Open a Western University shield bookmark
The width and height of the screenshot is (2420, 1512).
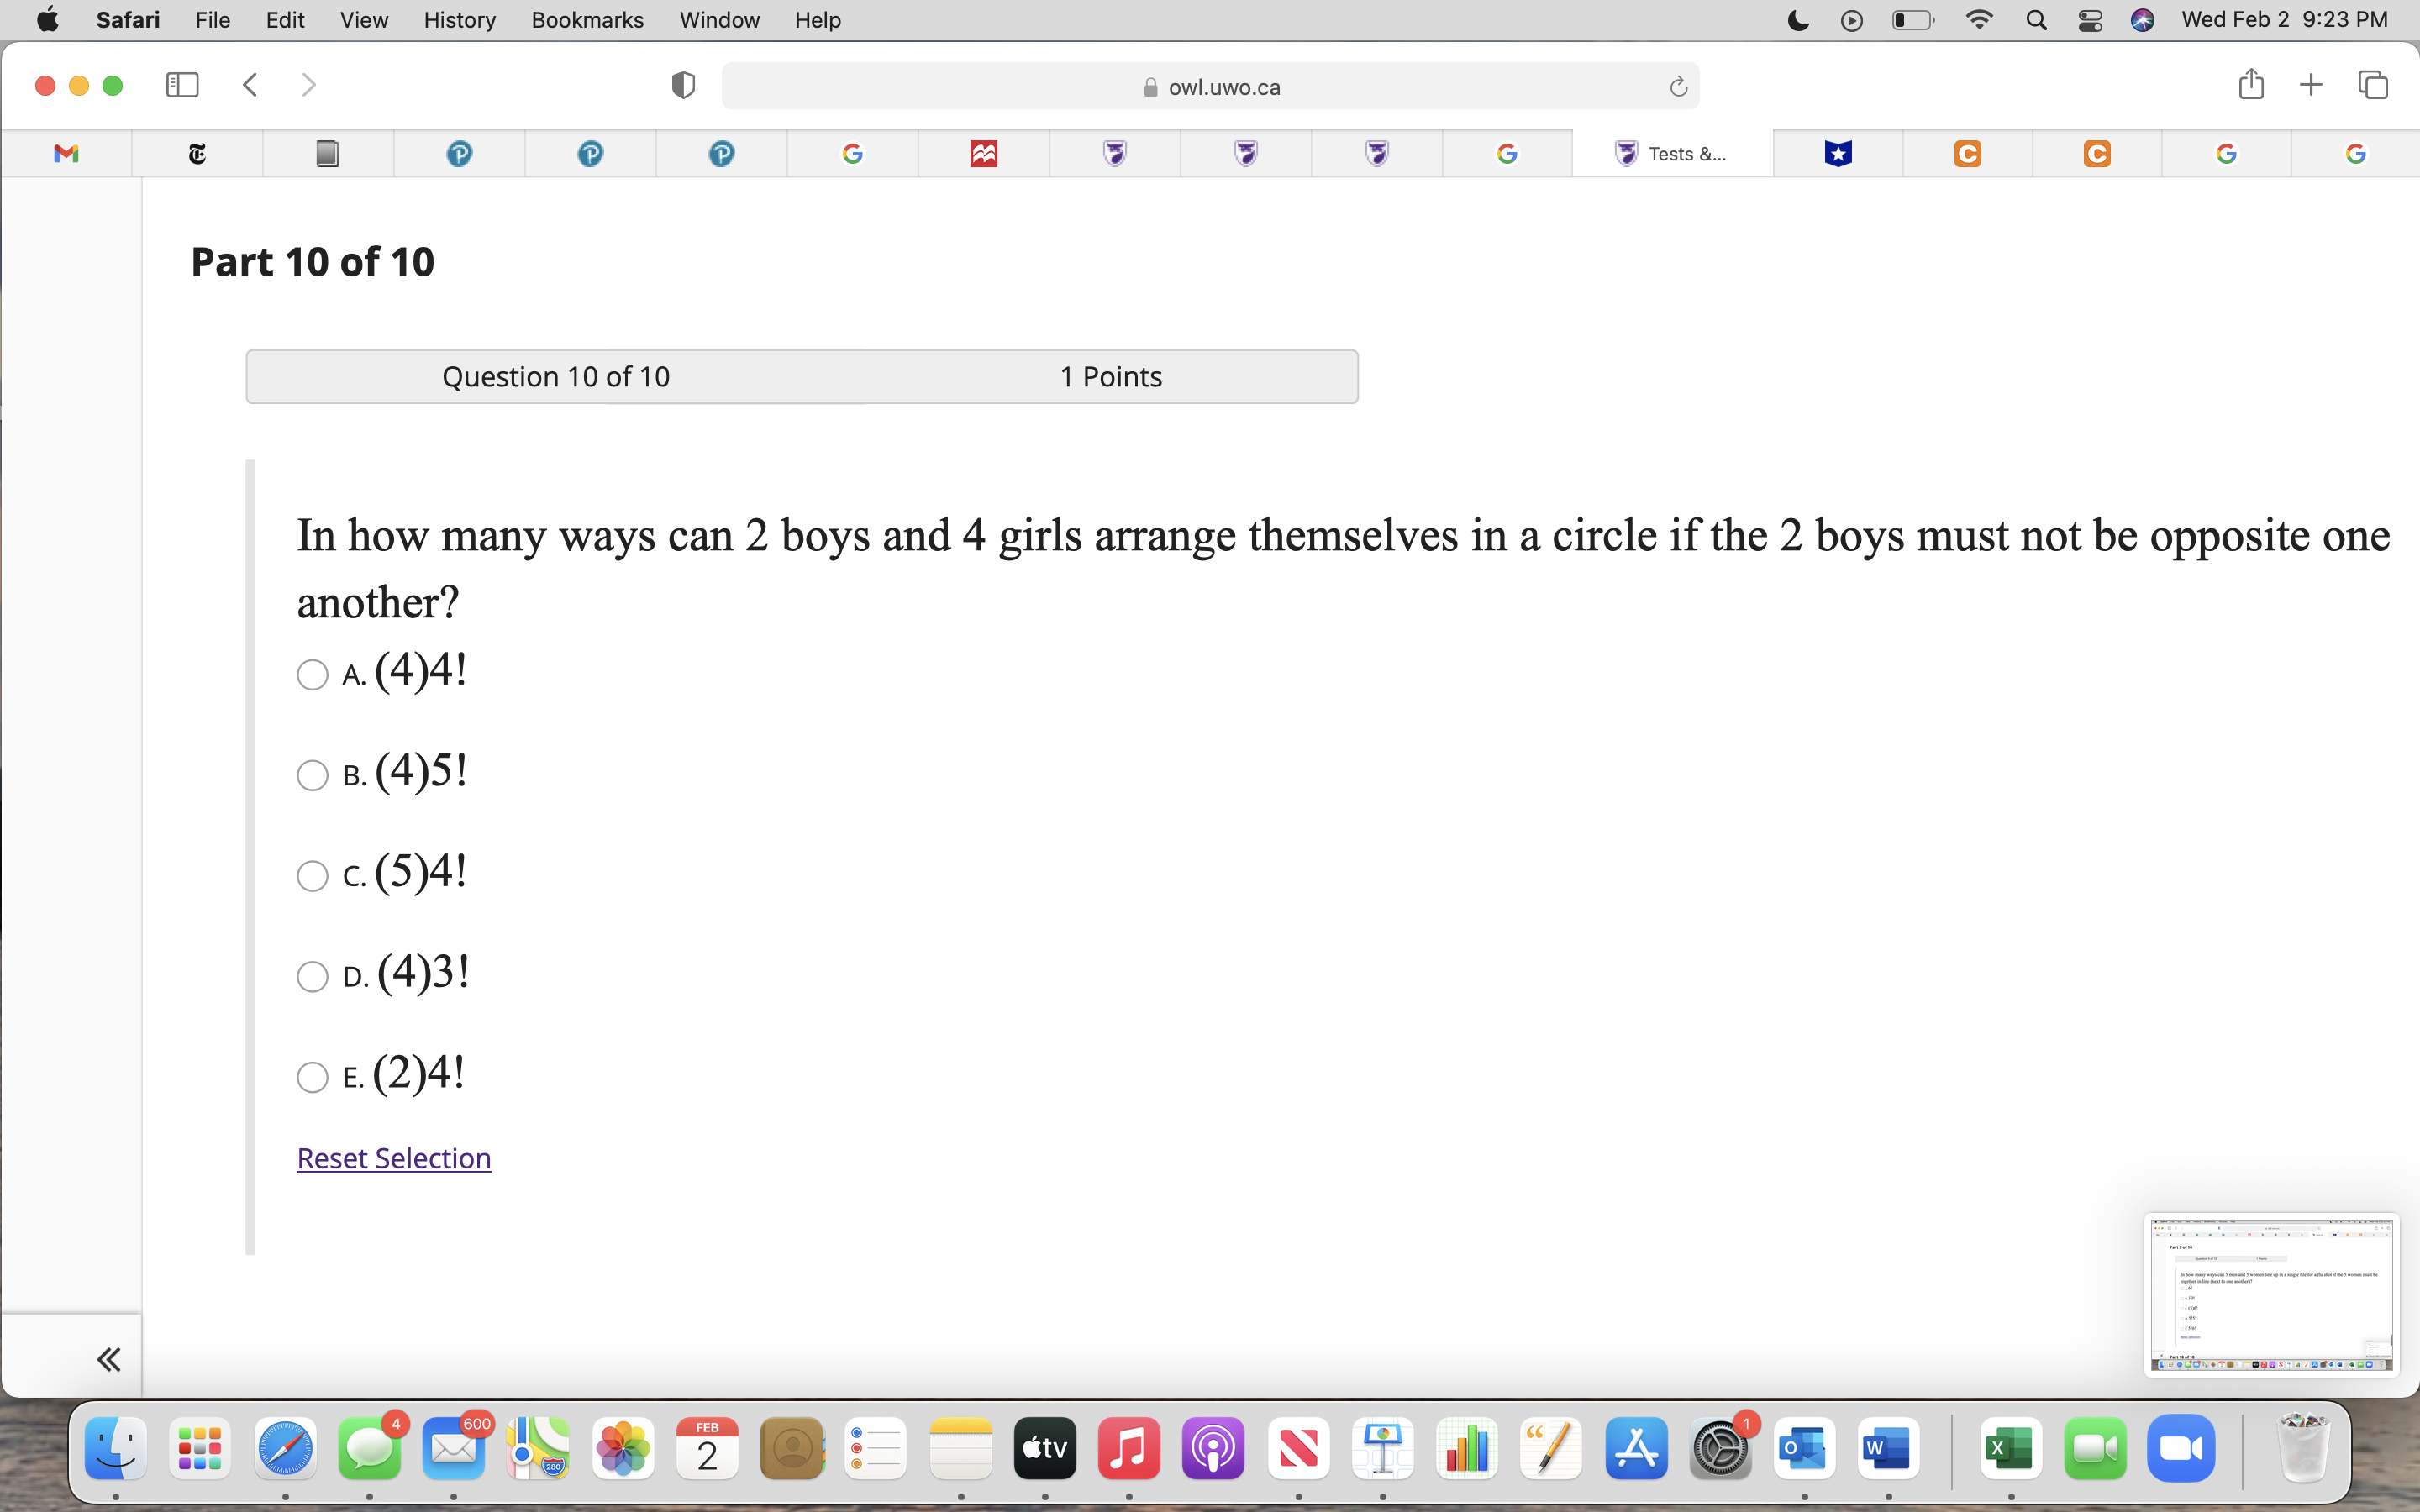tap(1114, 153)
